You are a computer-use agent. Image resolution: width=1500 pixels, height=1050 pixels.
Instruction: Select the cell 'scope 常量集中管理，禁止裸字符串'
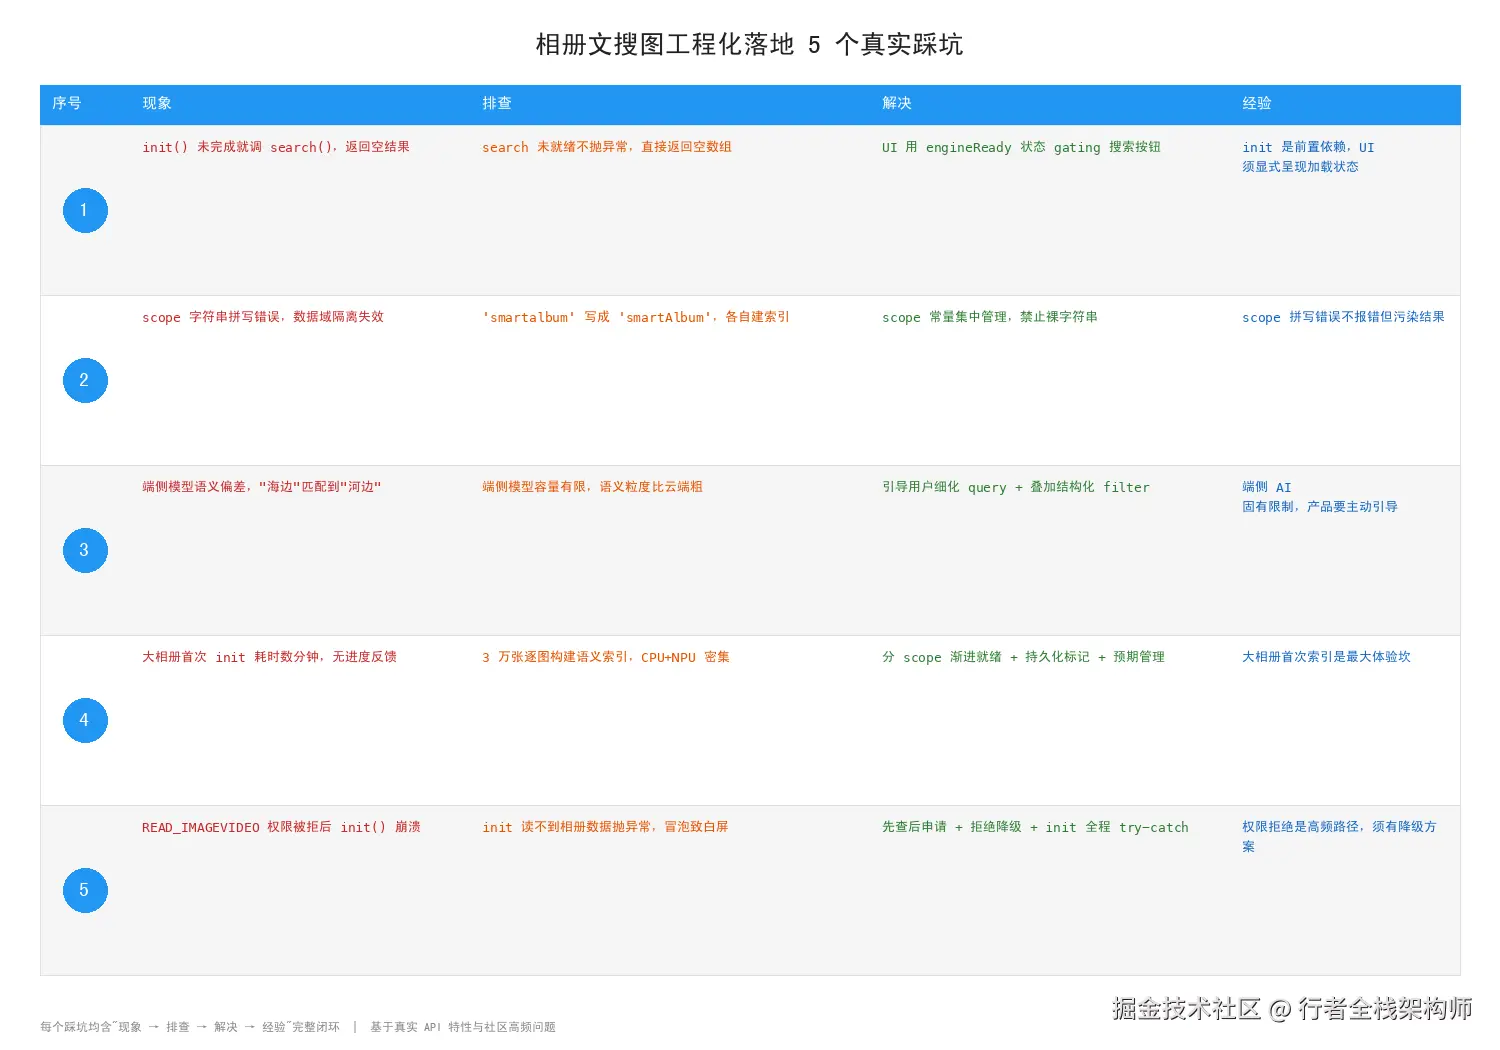pos(990,317)
